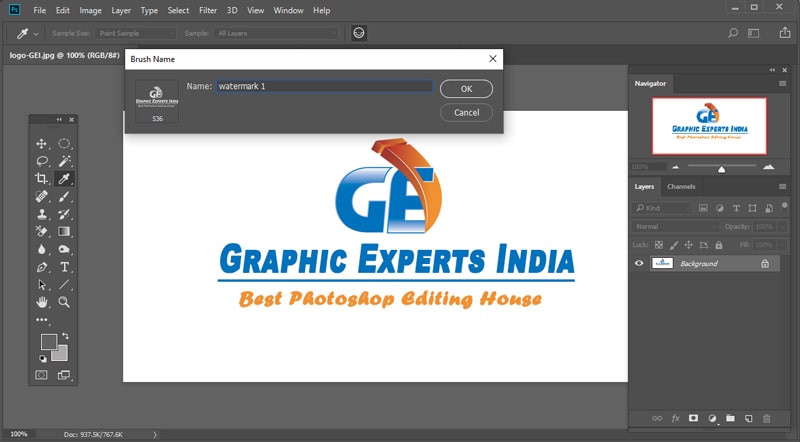Select the Hand tool
The image size is (800, 442).
[41, 302]
